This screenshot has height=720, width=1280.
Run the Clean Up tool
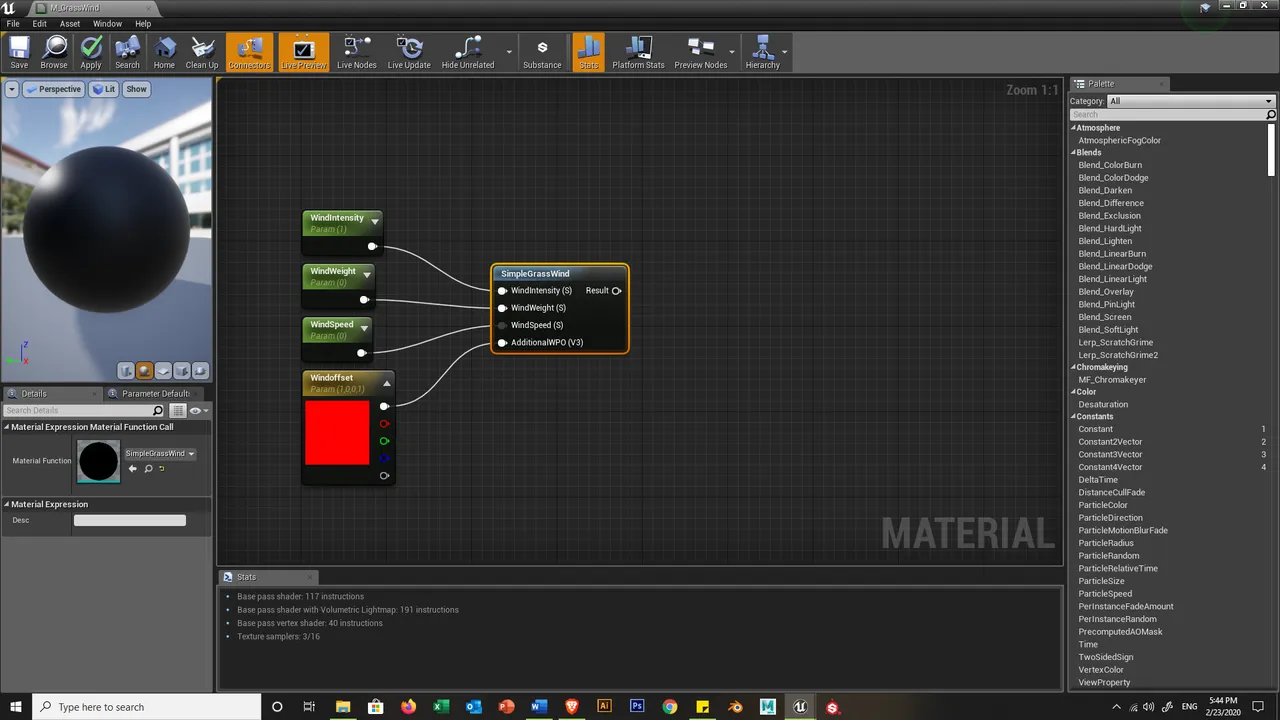202,53
